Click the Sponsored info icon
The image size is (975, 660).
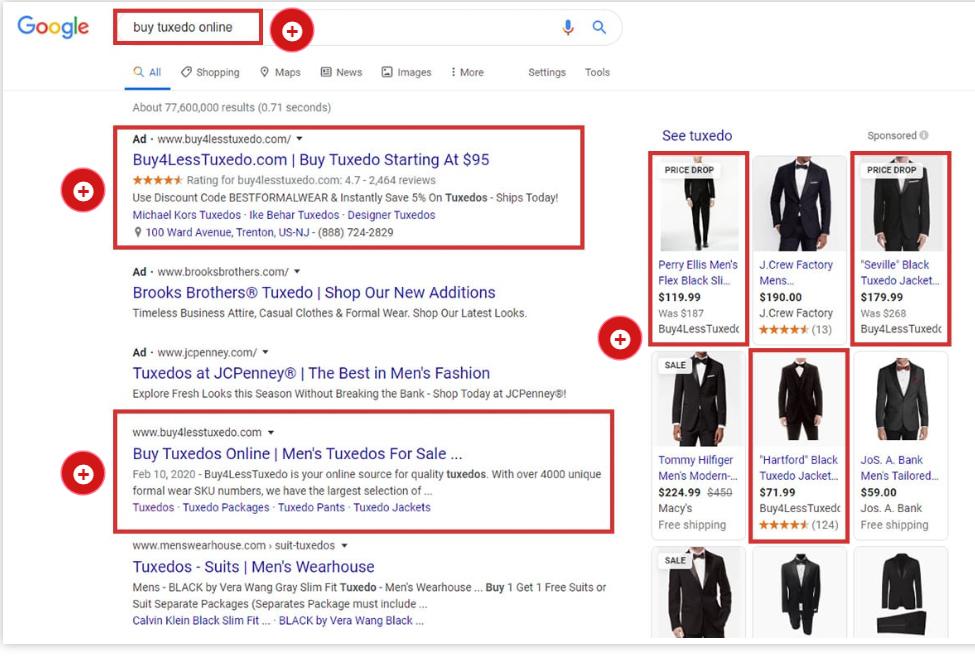(x=924, y=135)
